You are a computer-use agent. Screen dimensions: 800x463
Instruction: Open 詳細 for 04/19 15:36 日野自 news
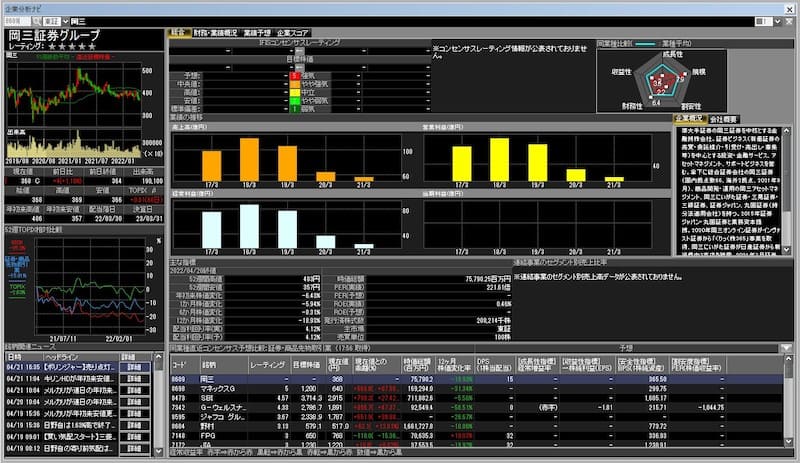coord(135,425)
